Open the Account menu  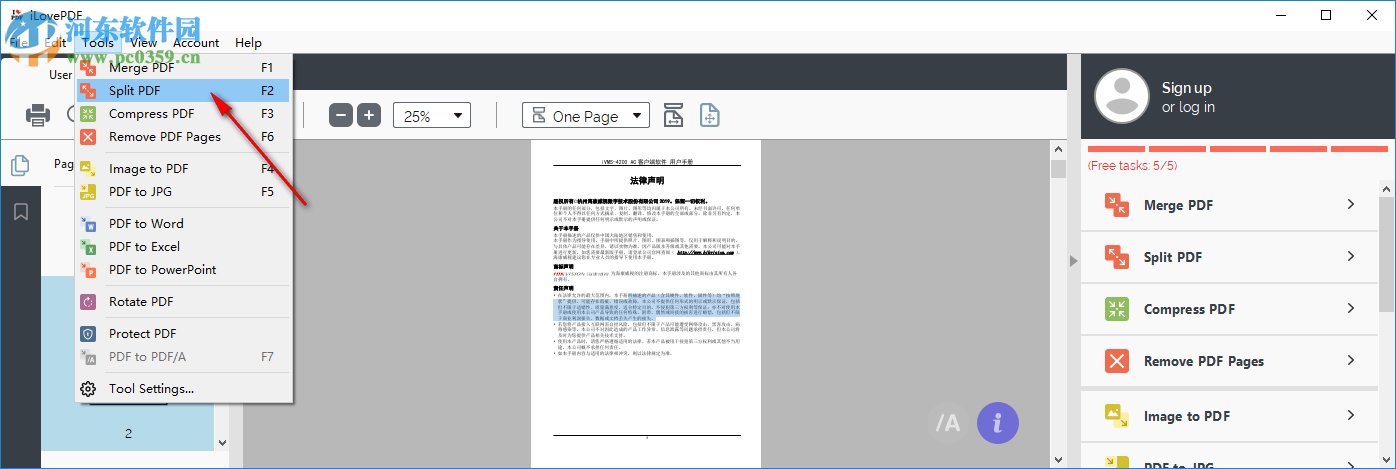[196, 43]
